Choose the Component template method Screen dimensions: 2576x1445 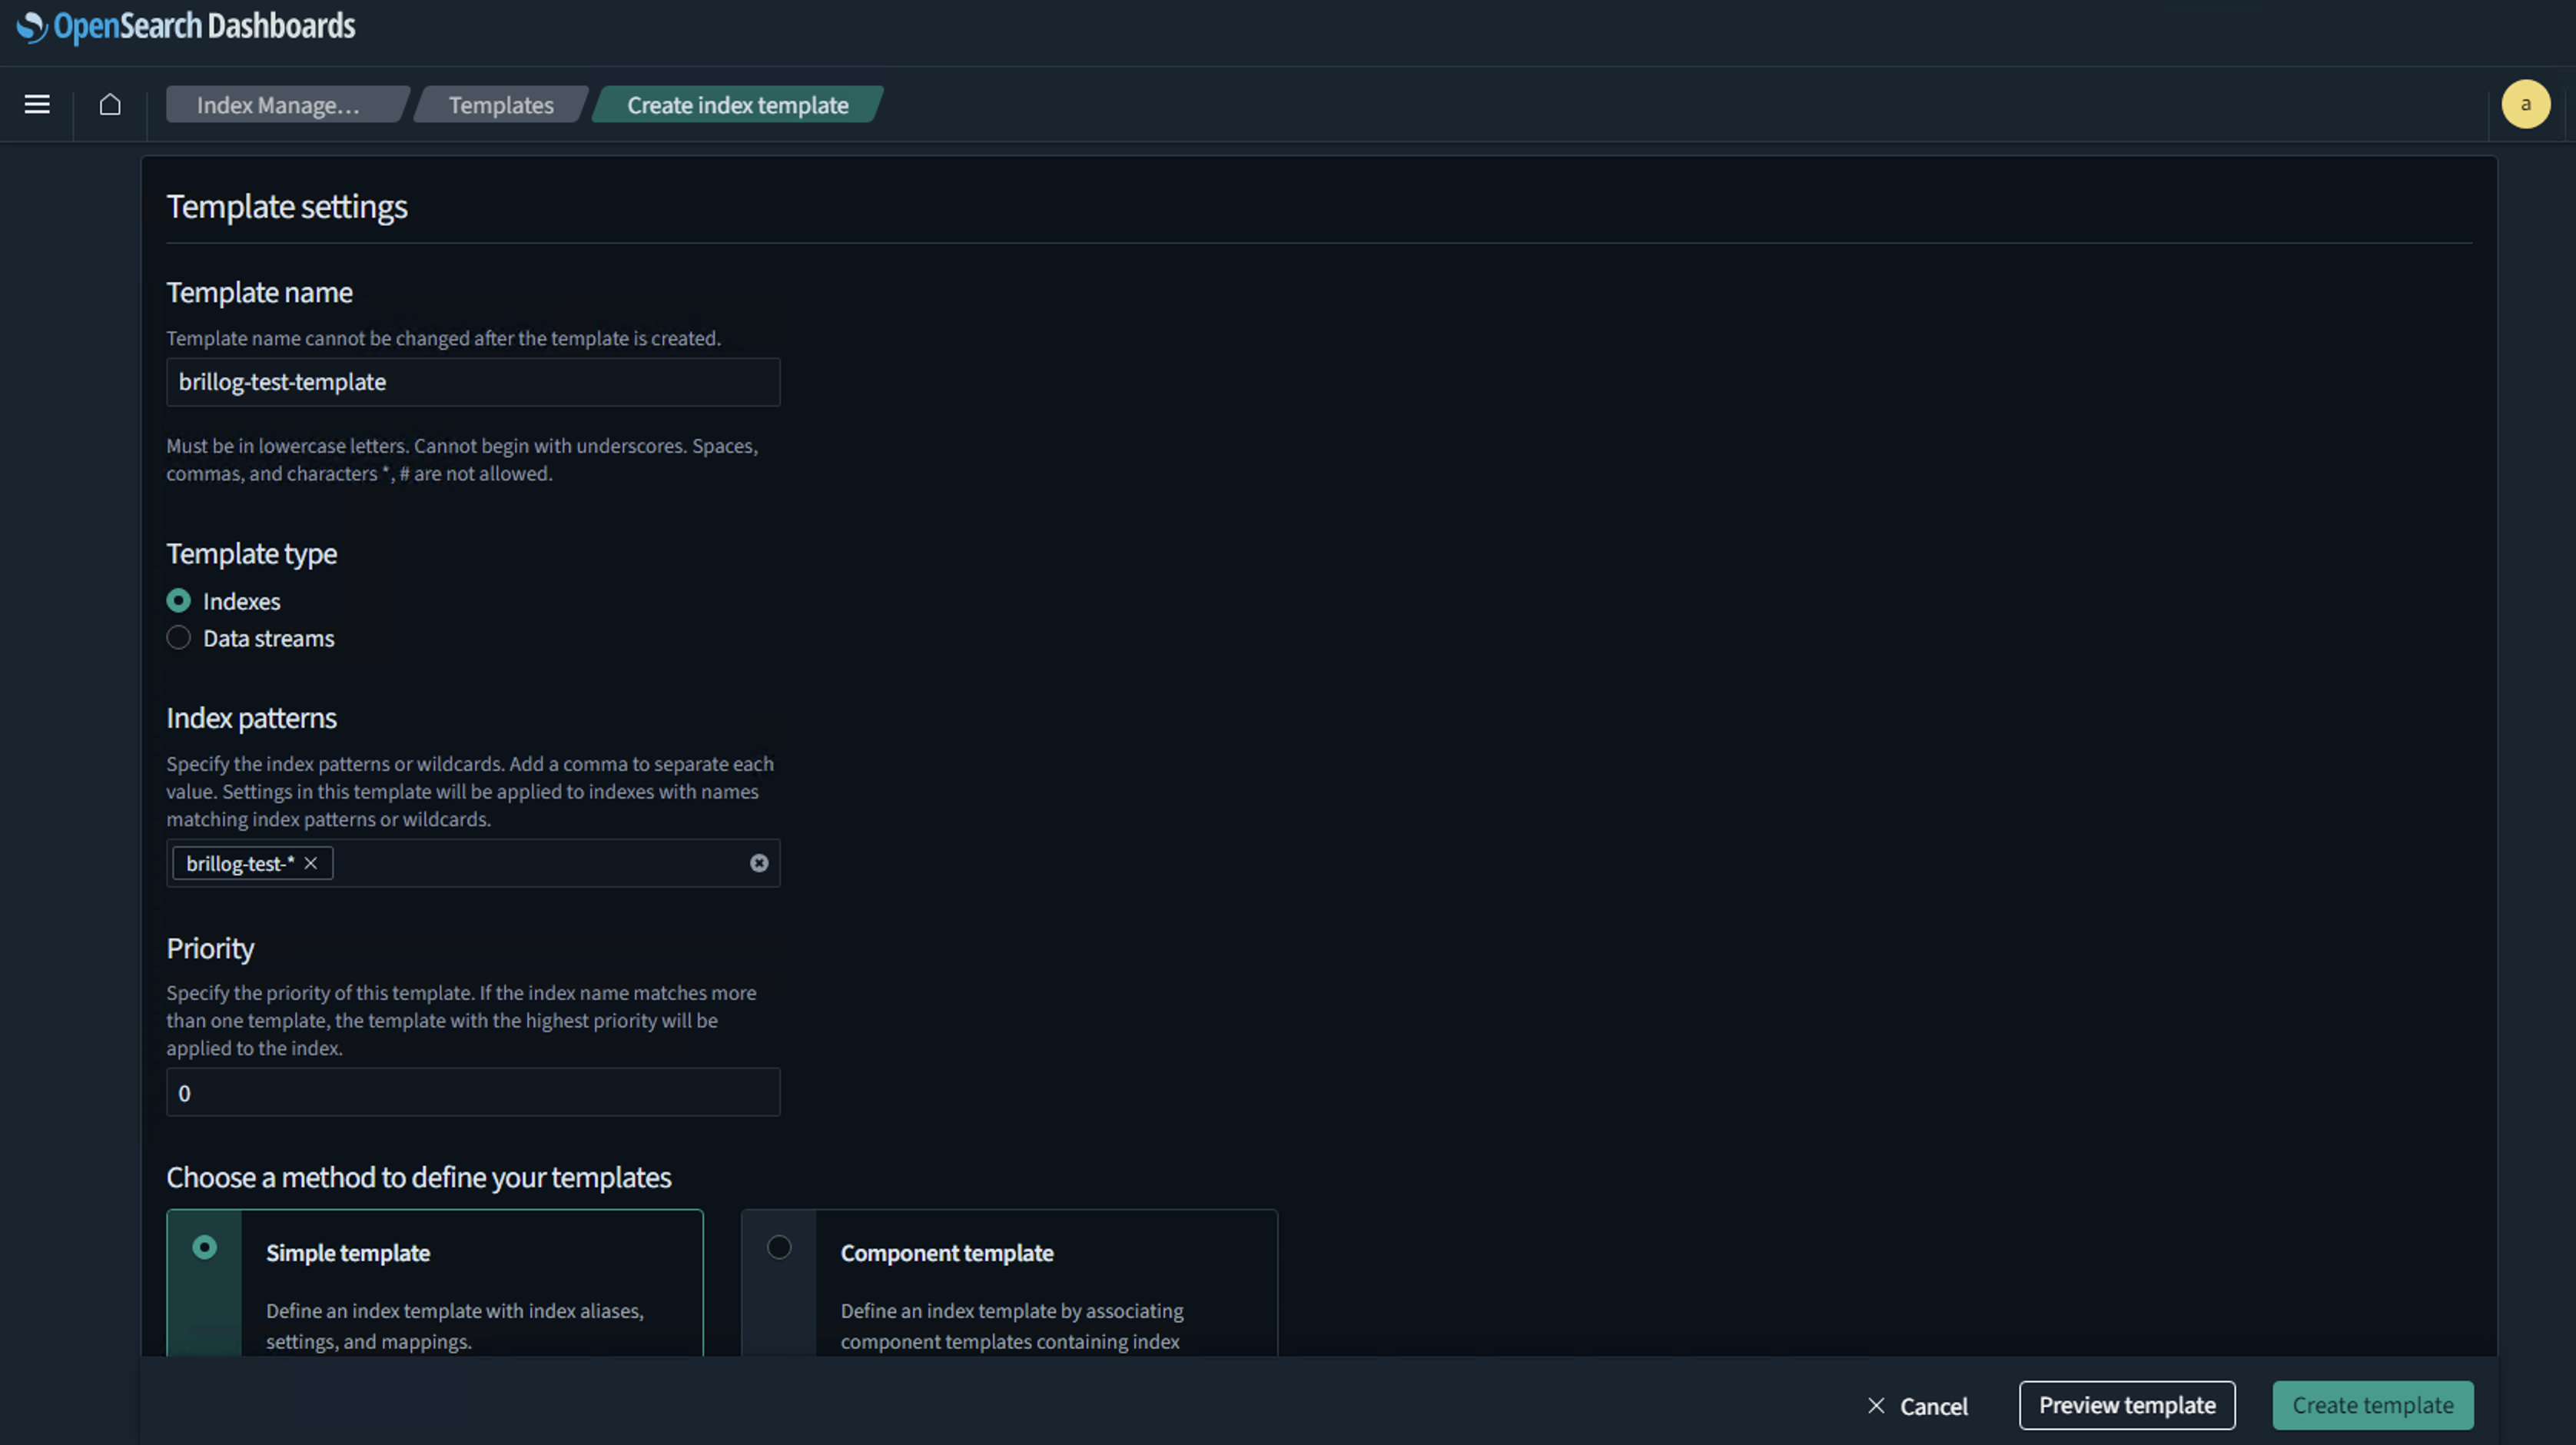pyautogui.click(x=779, y=1247)
